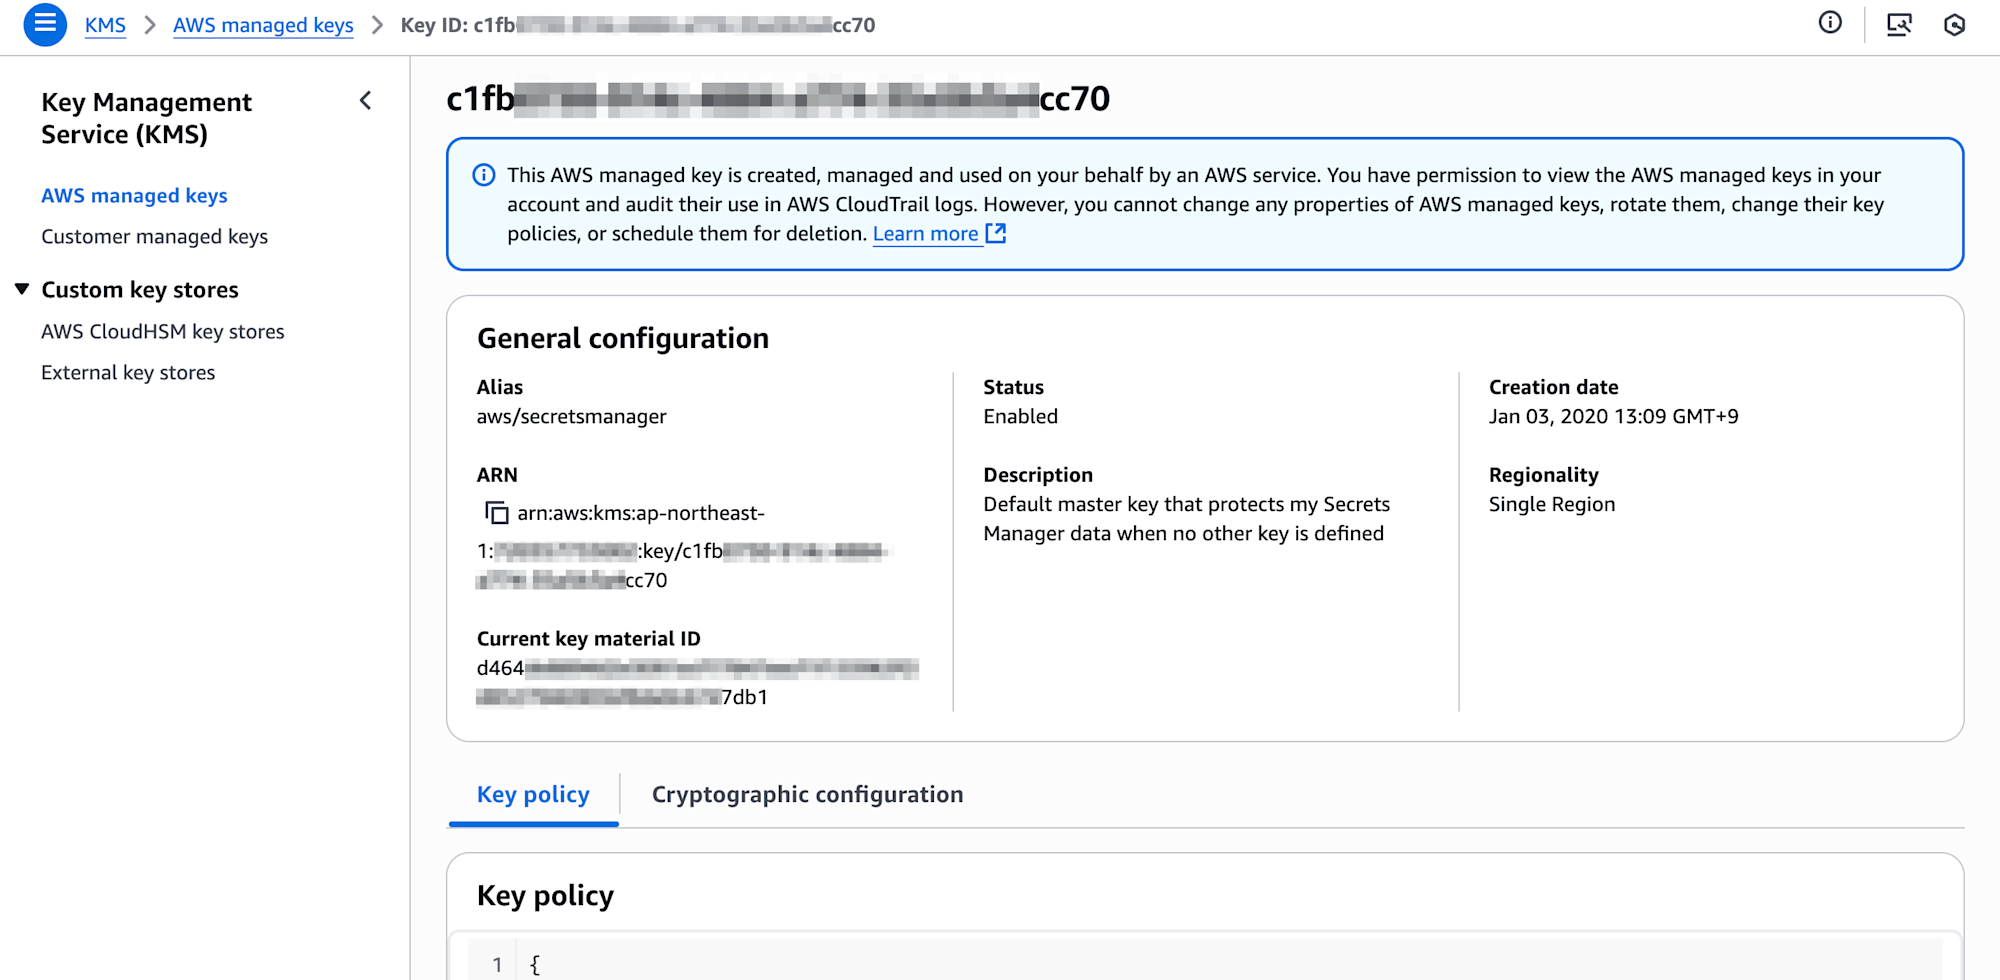Click the info icon in blue banner

coord(483,176)
